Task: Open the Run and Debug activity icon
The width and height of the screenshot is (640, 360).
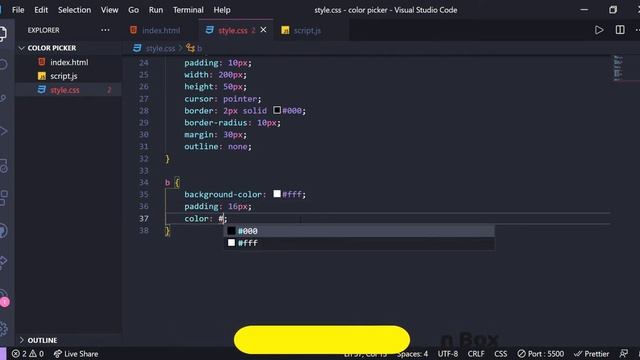Action: tap(3, 131)
